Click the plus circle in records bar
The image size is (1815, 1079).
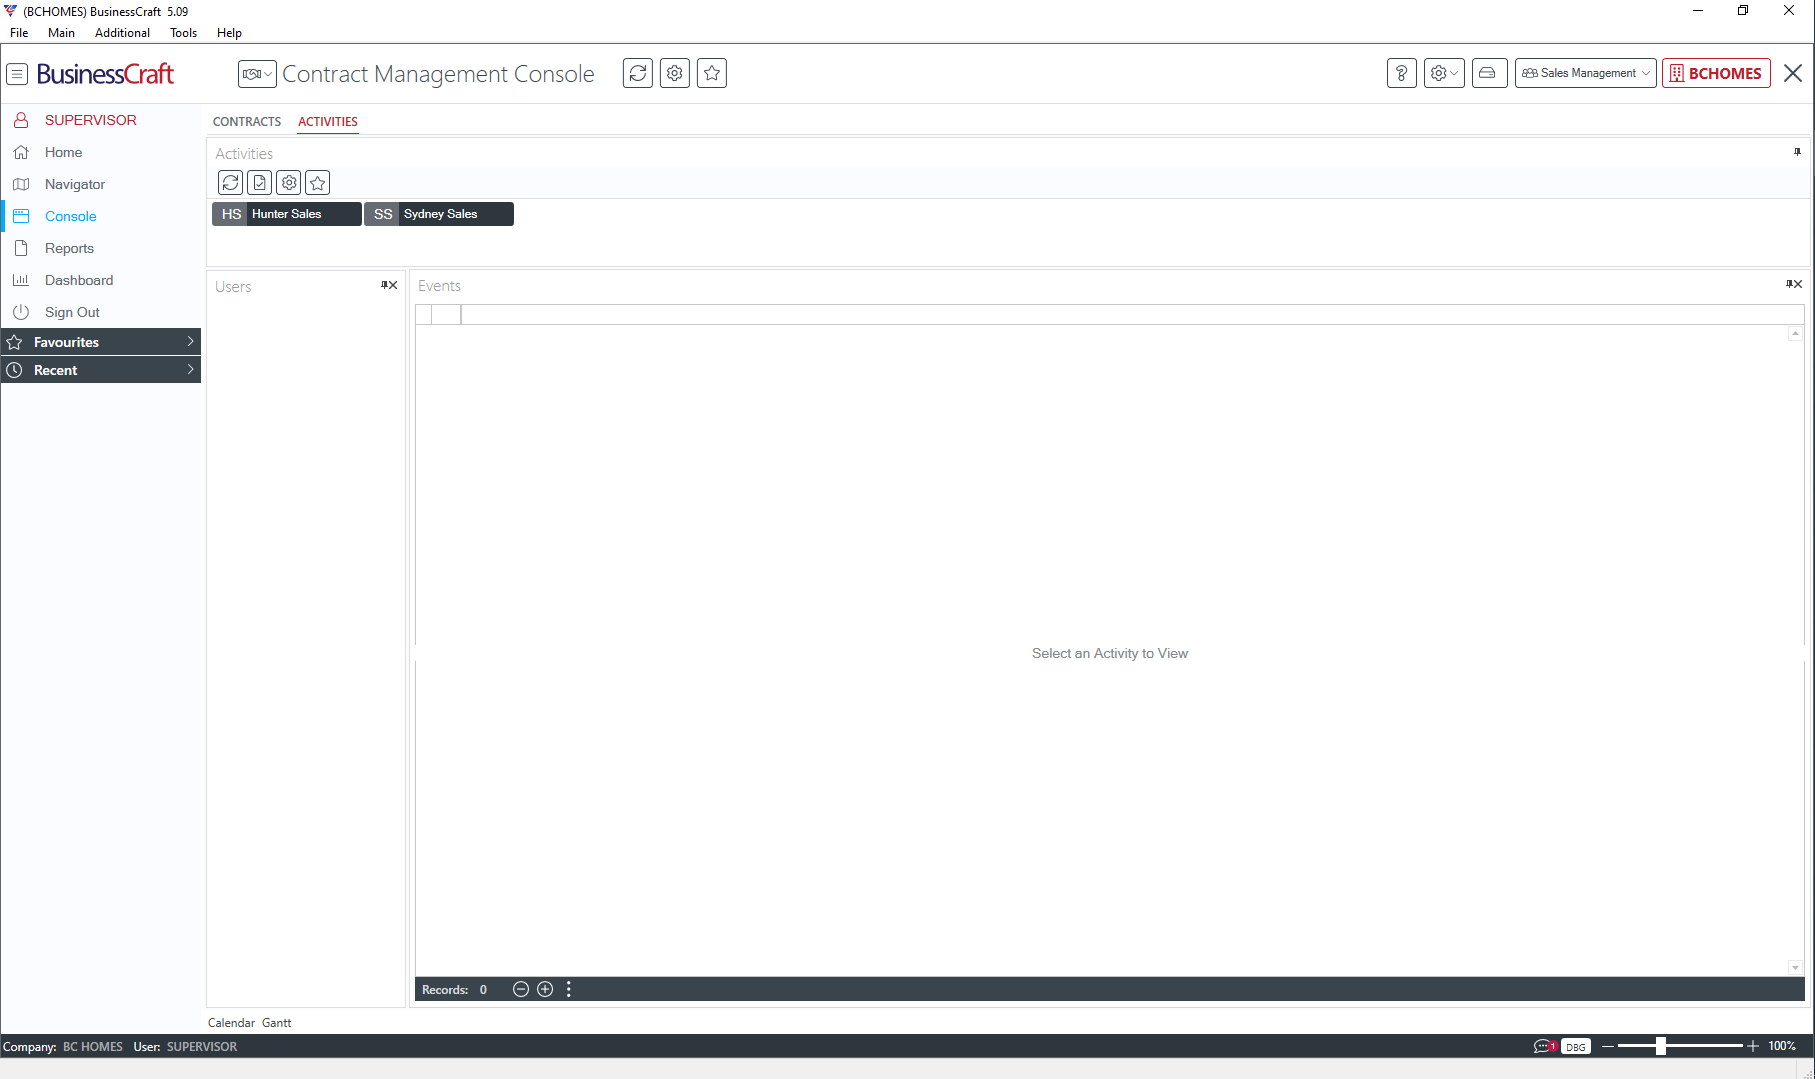[x=545, y=990]
